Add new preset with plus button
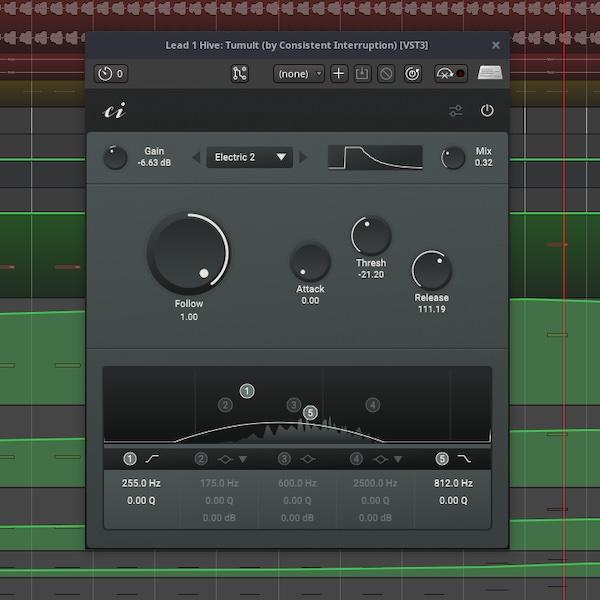600x600 pixels. pyautogui.click(x=339, y=73)
